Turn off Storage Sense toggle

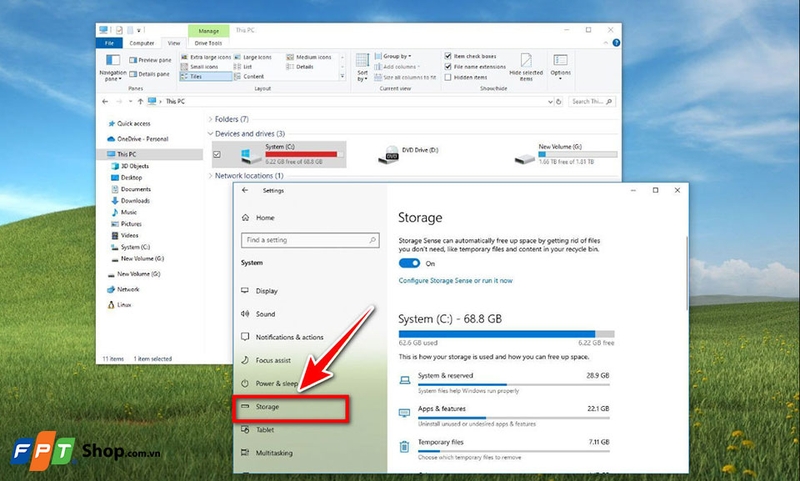tap(409, 263)
